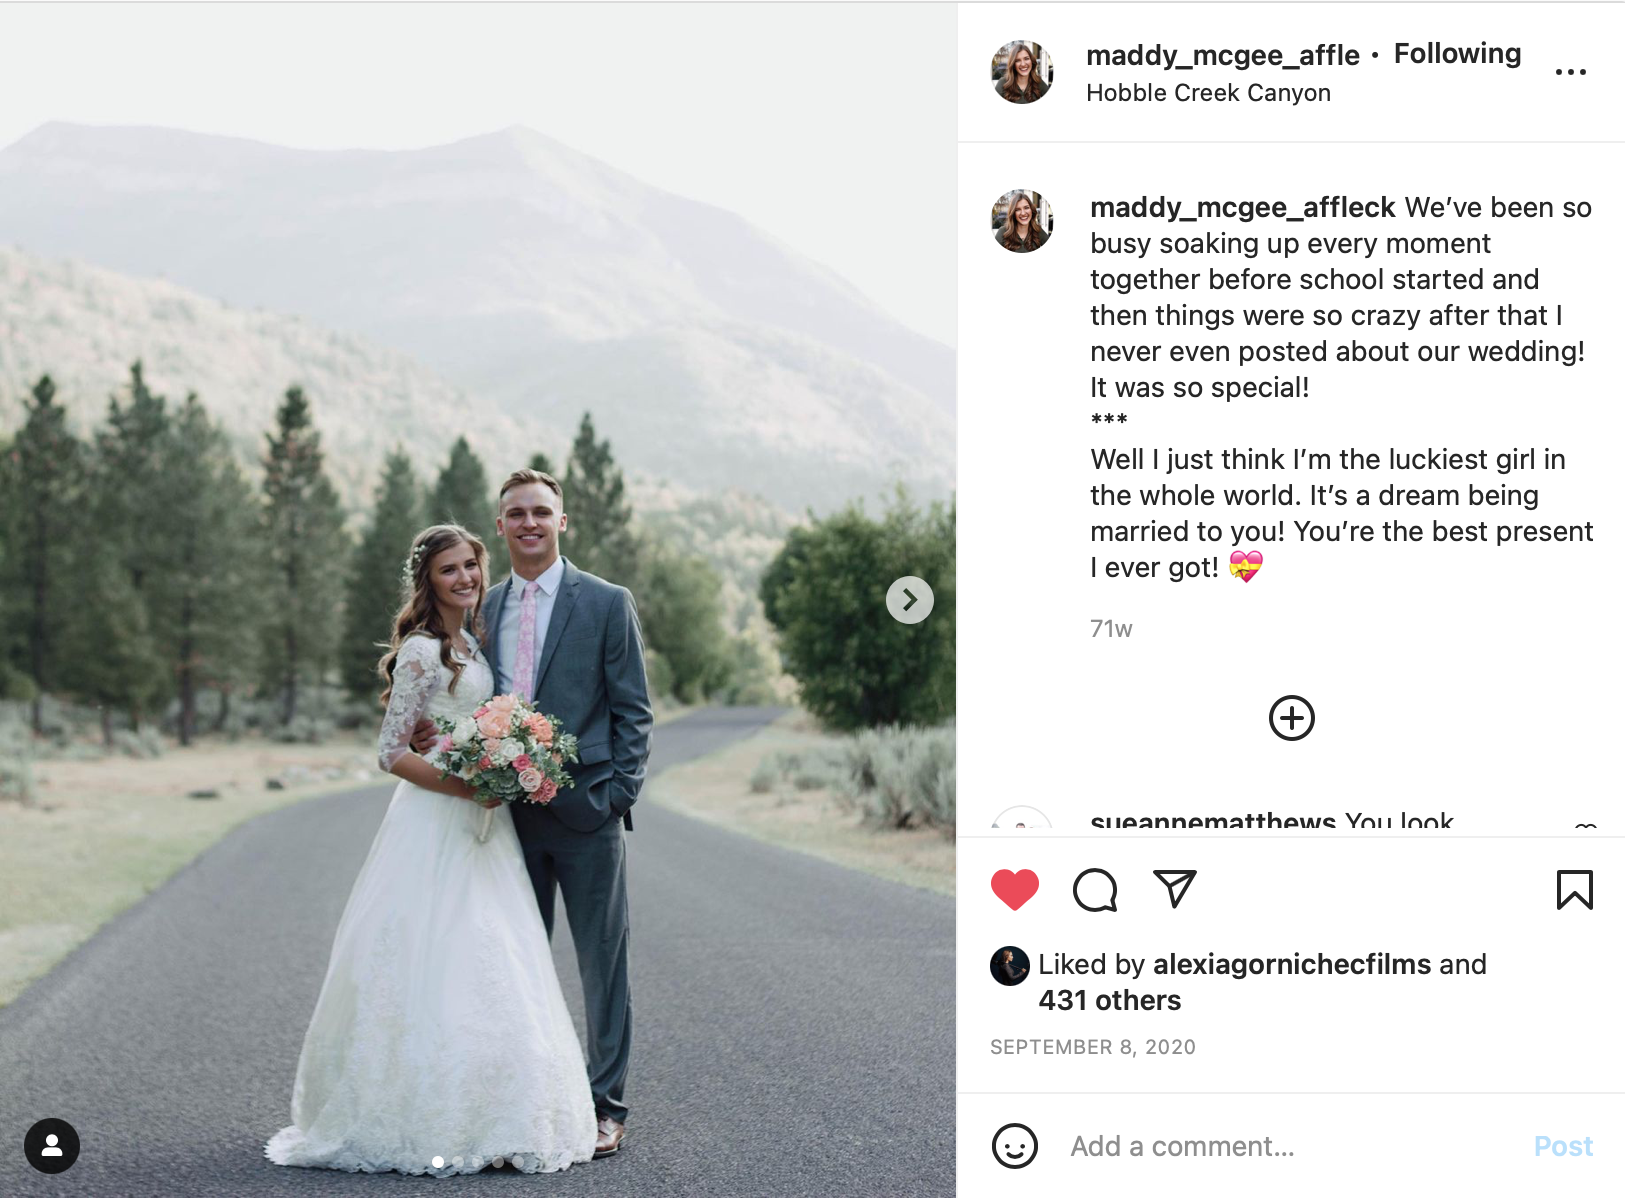Share post via paper plane icon
1625x1198 pixels.
point(1175,889)
